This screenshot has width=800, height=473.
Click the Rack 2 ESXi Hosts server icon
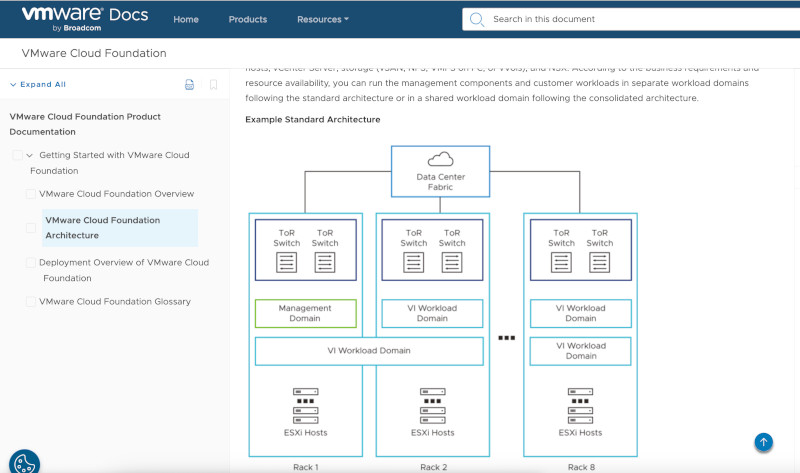(x=433, y=406)
